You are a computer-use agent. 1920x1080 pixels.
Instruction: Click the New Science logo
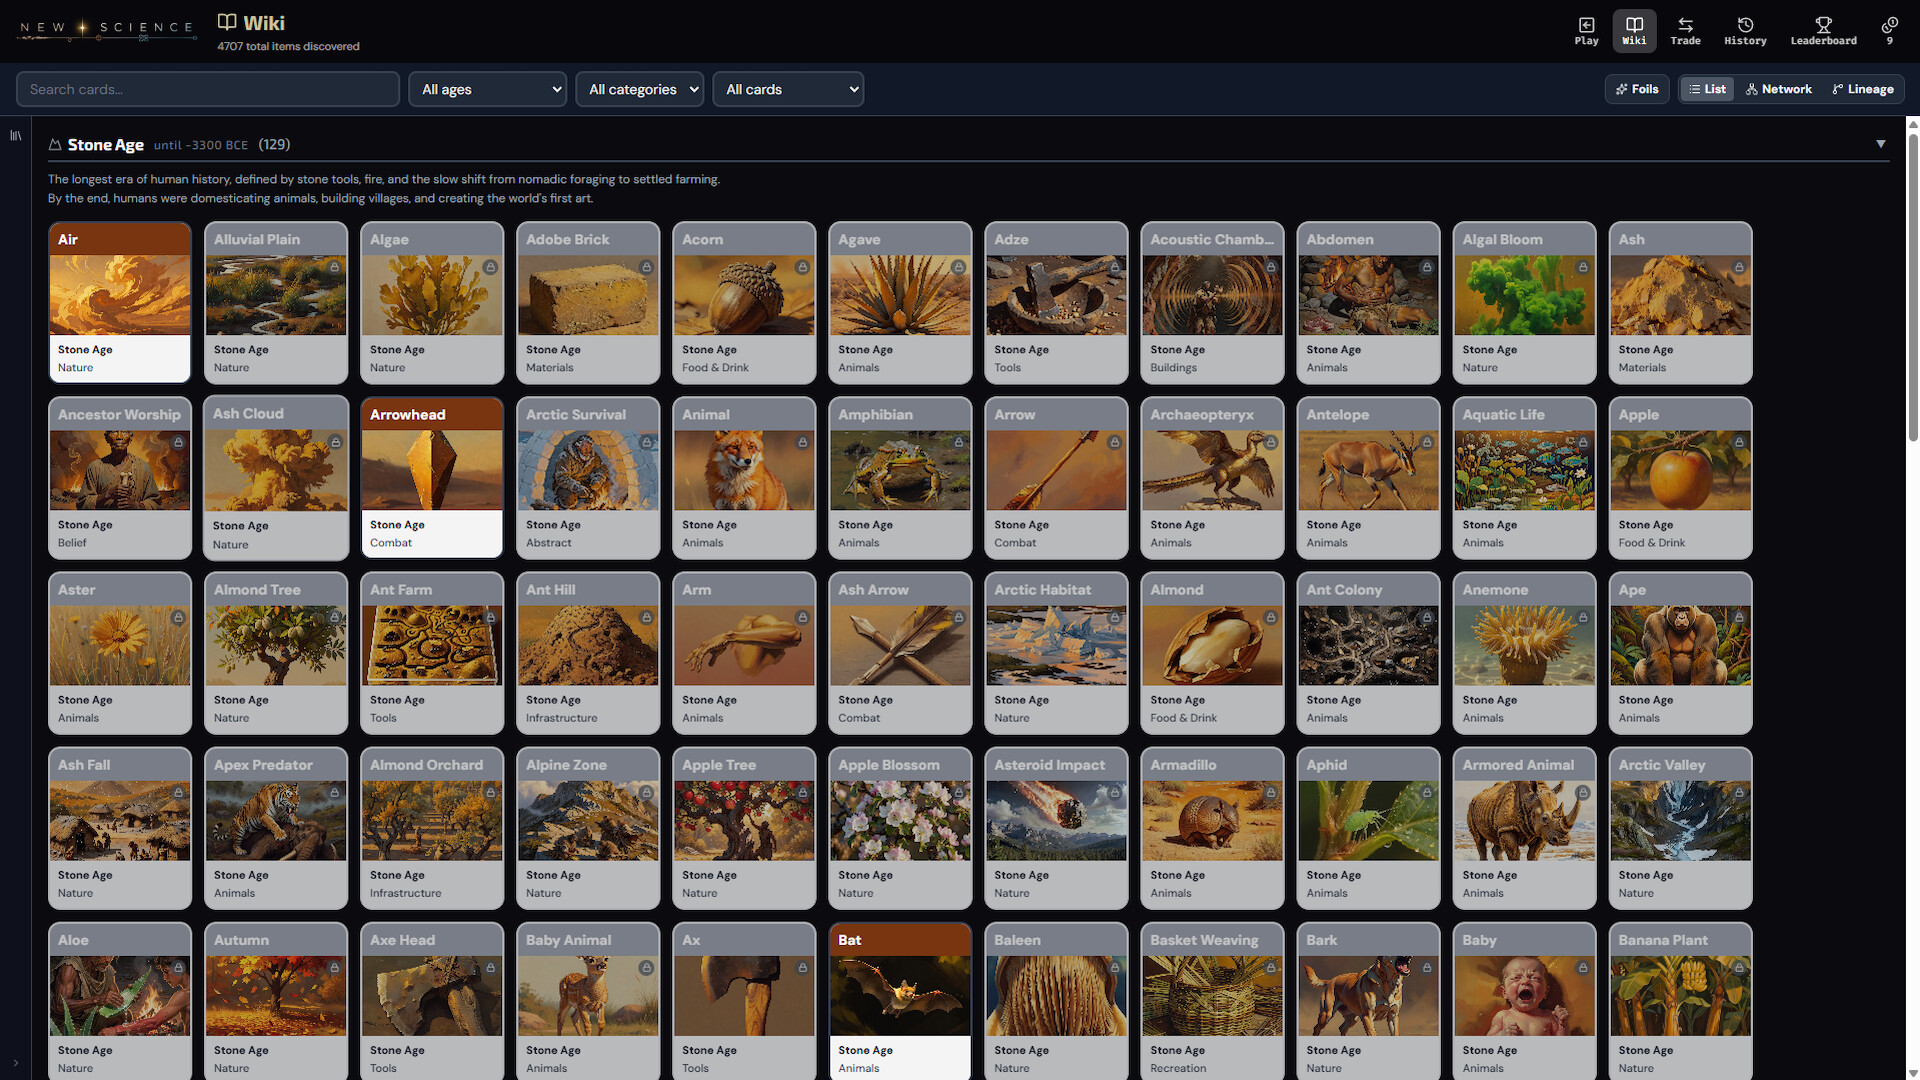tap(106, 29)
